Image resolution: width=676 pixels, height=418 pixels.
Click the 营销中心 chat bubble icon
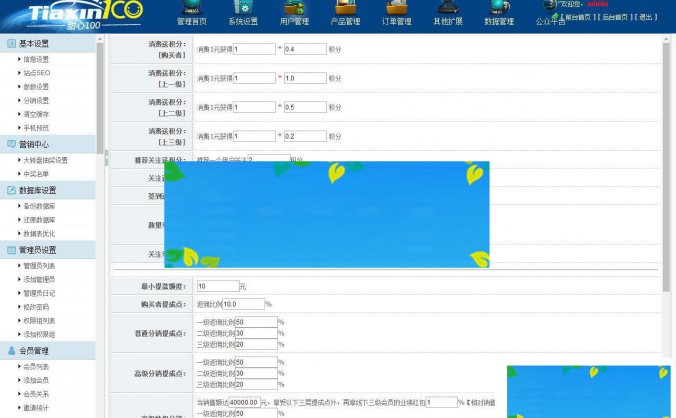(x=11, y=144)
